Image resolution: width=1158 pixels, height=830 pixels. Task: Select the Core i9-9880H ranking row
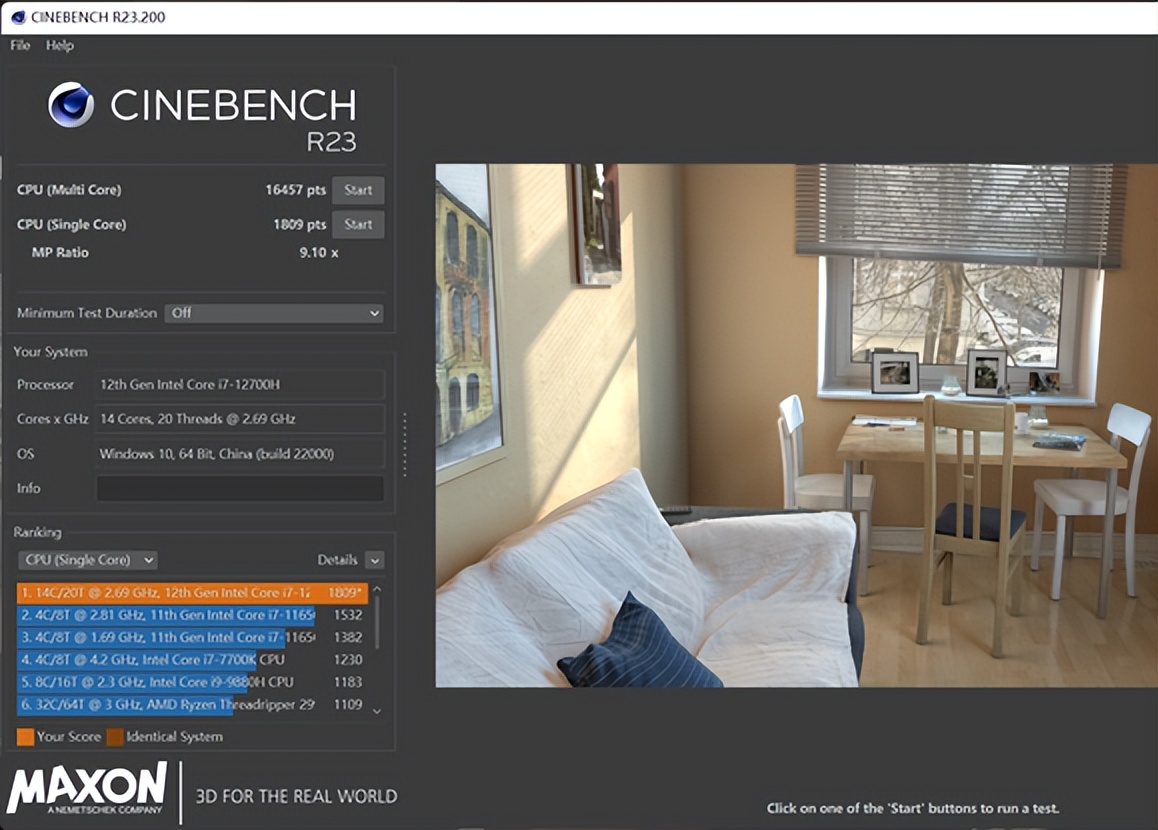coord(192,682)
